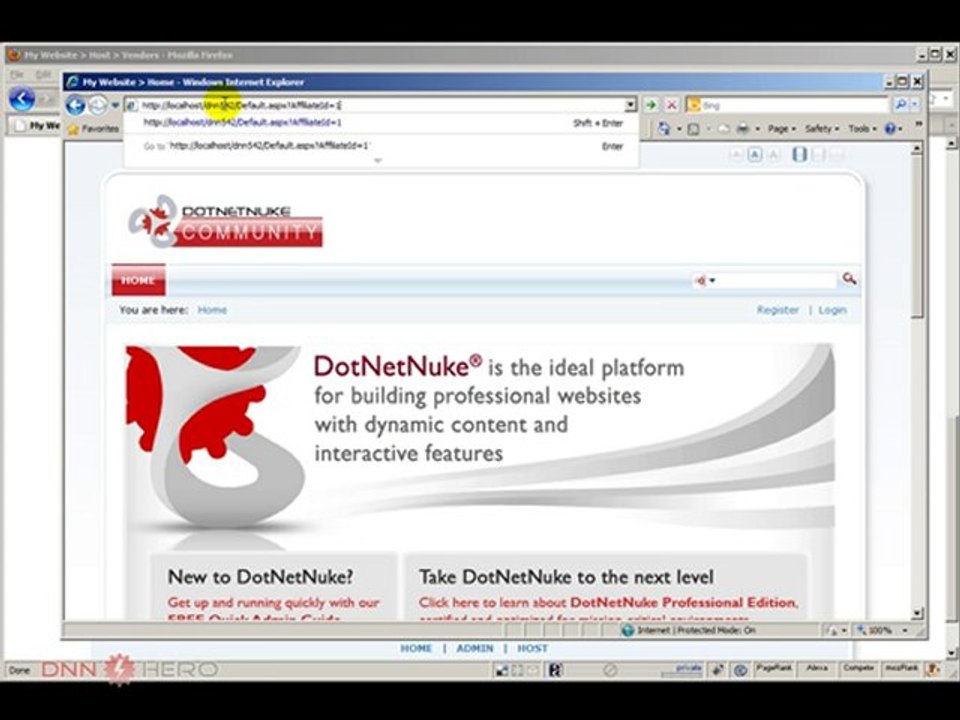Screen dimensions: 960x720
Task: Click the Internet Explorer forward arrow
Action: (x=98, y=105)
